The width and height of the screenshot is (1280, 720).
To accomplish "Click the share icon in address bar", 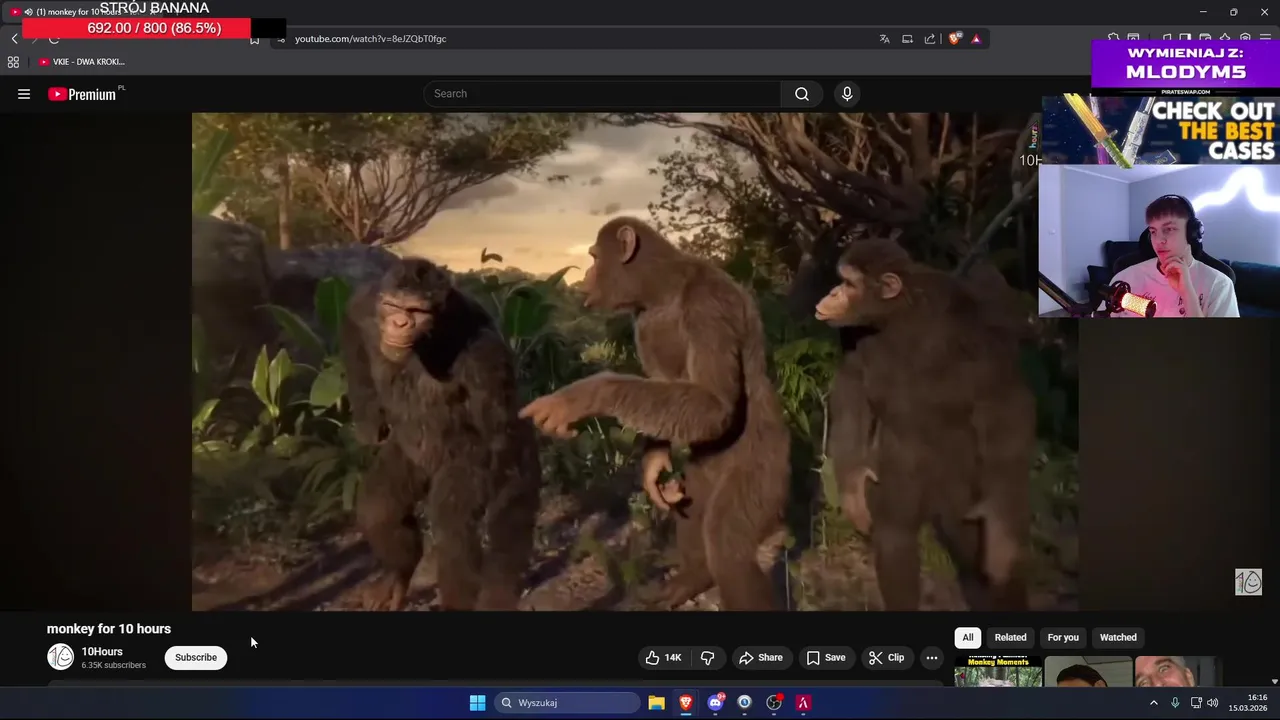I will [x=930, y=39].
